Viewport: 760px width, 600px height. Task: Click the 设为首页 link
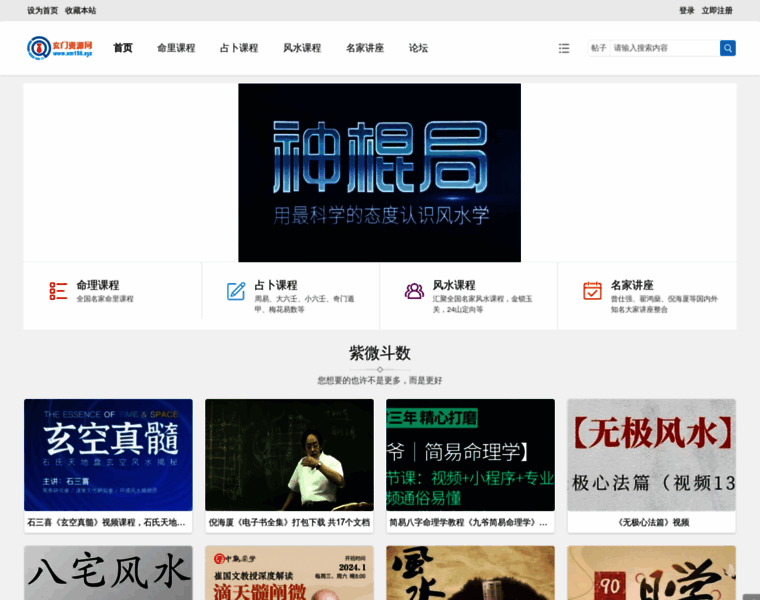42,10
